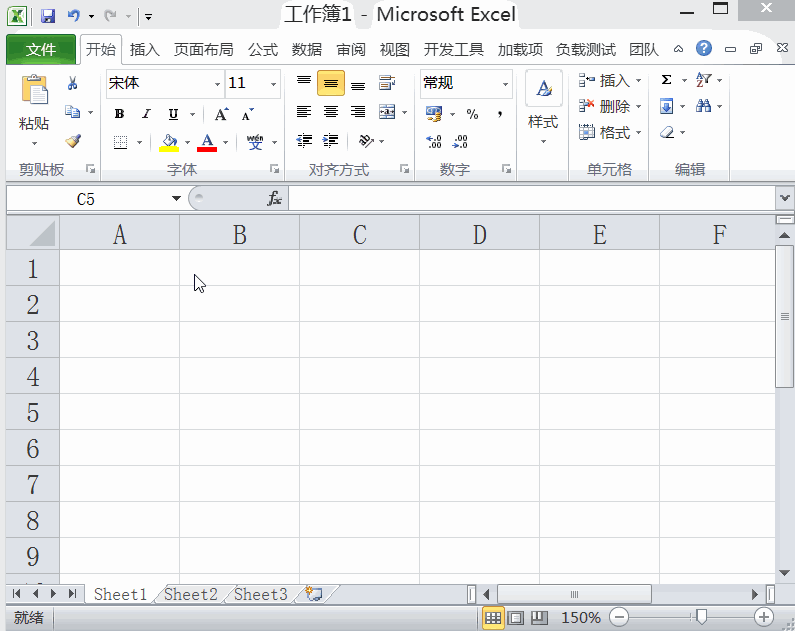Click the AutoSum sigma icon

(667, 80)
